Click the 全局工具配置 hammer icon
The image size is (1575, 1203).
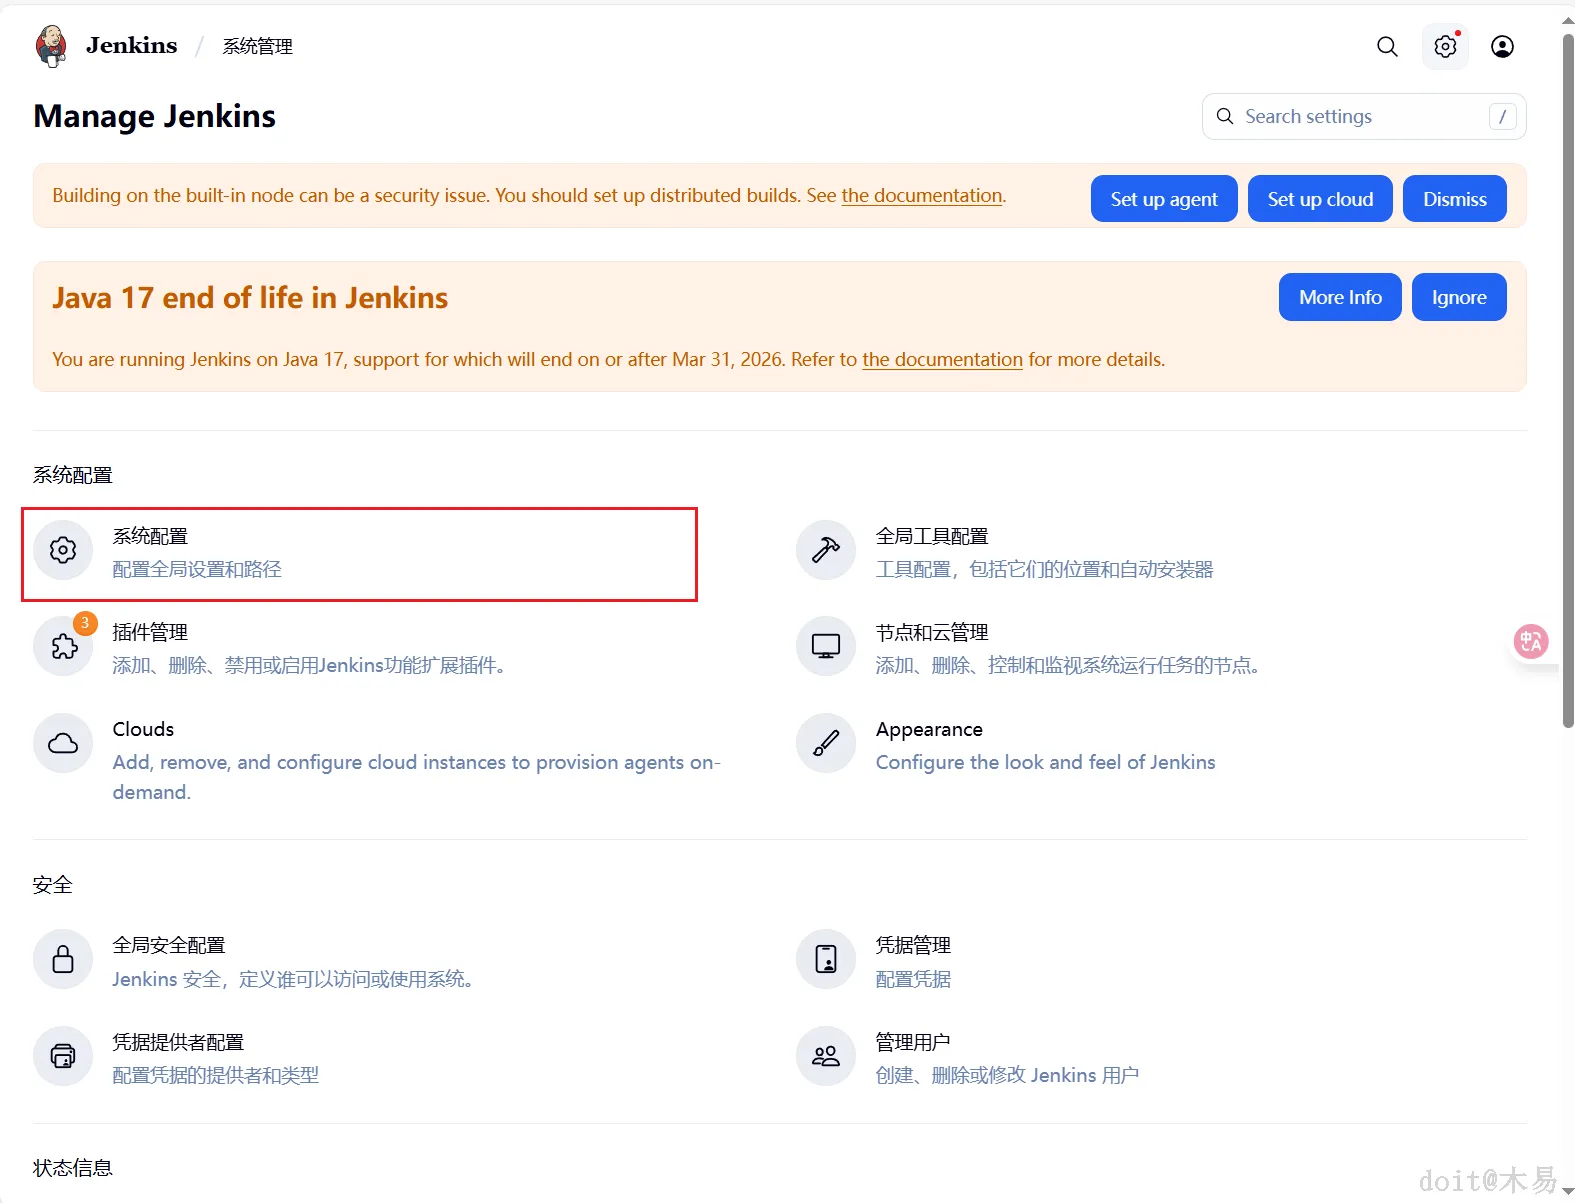[x=825, y=550]
